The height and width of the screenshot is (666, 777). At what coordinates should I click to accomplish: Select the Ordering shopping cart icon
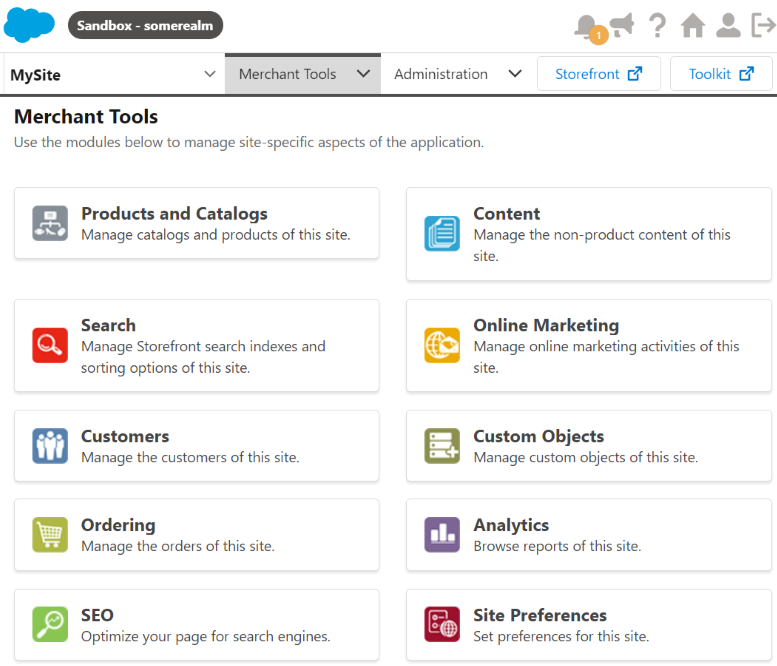(50, 534)
